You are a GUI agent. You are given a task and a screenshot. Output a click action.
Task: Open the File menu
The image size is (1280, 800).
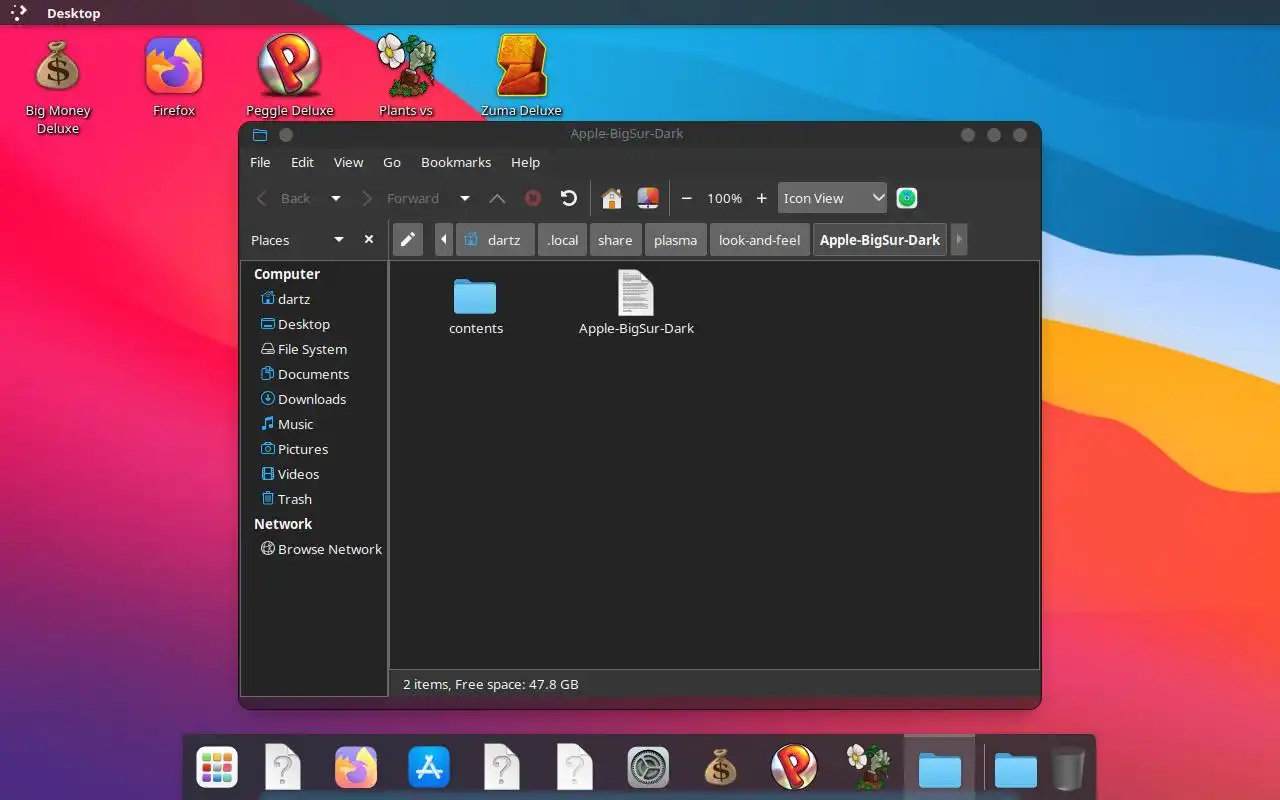(x=260, y=162)
